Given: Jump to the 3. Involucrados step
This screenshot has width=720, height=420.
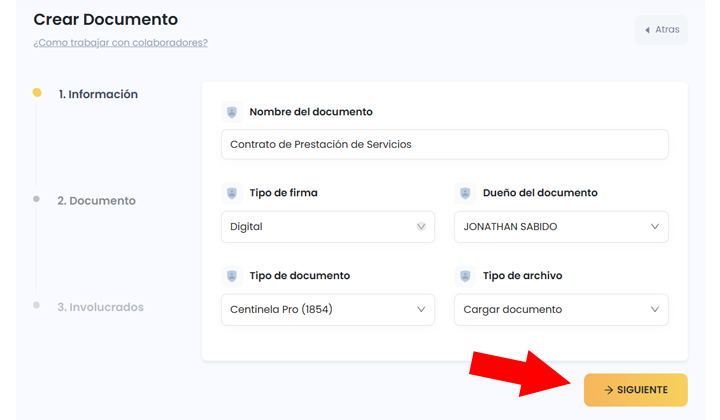Looking at the screenshot, I should pyautogui.click(x=100, y=307).
